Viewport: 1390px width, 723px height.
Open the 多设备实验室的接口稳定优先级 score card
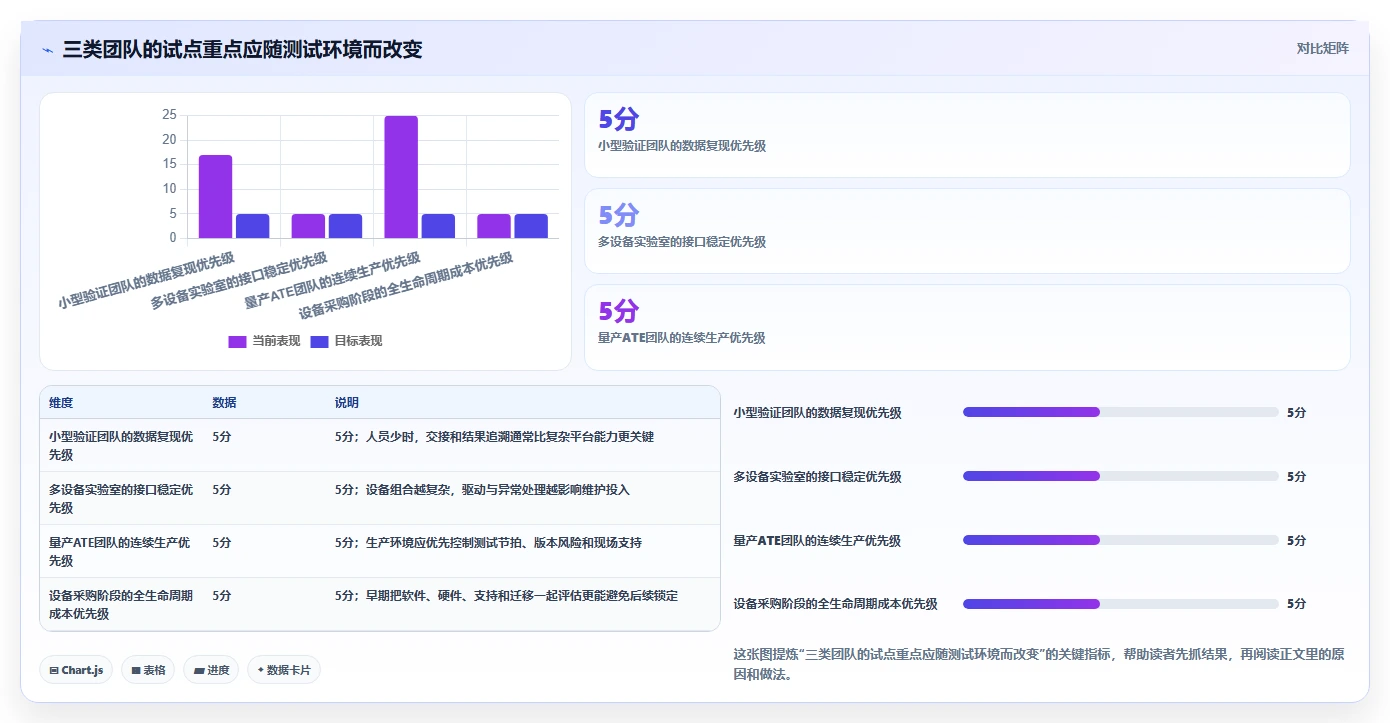967,231
